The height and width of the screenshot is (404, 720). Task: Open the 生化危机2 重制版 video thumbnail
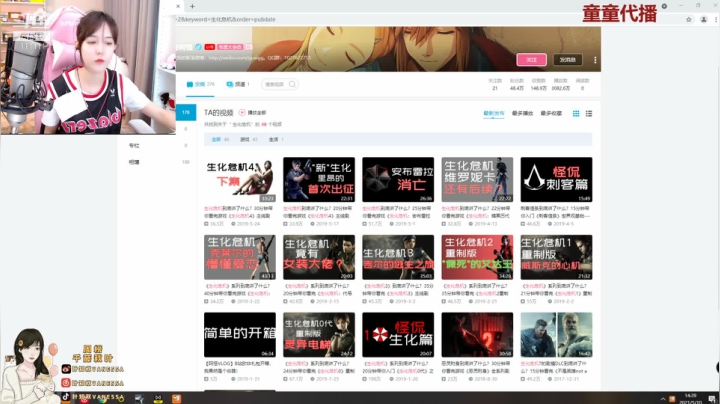tap(477, 257)
